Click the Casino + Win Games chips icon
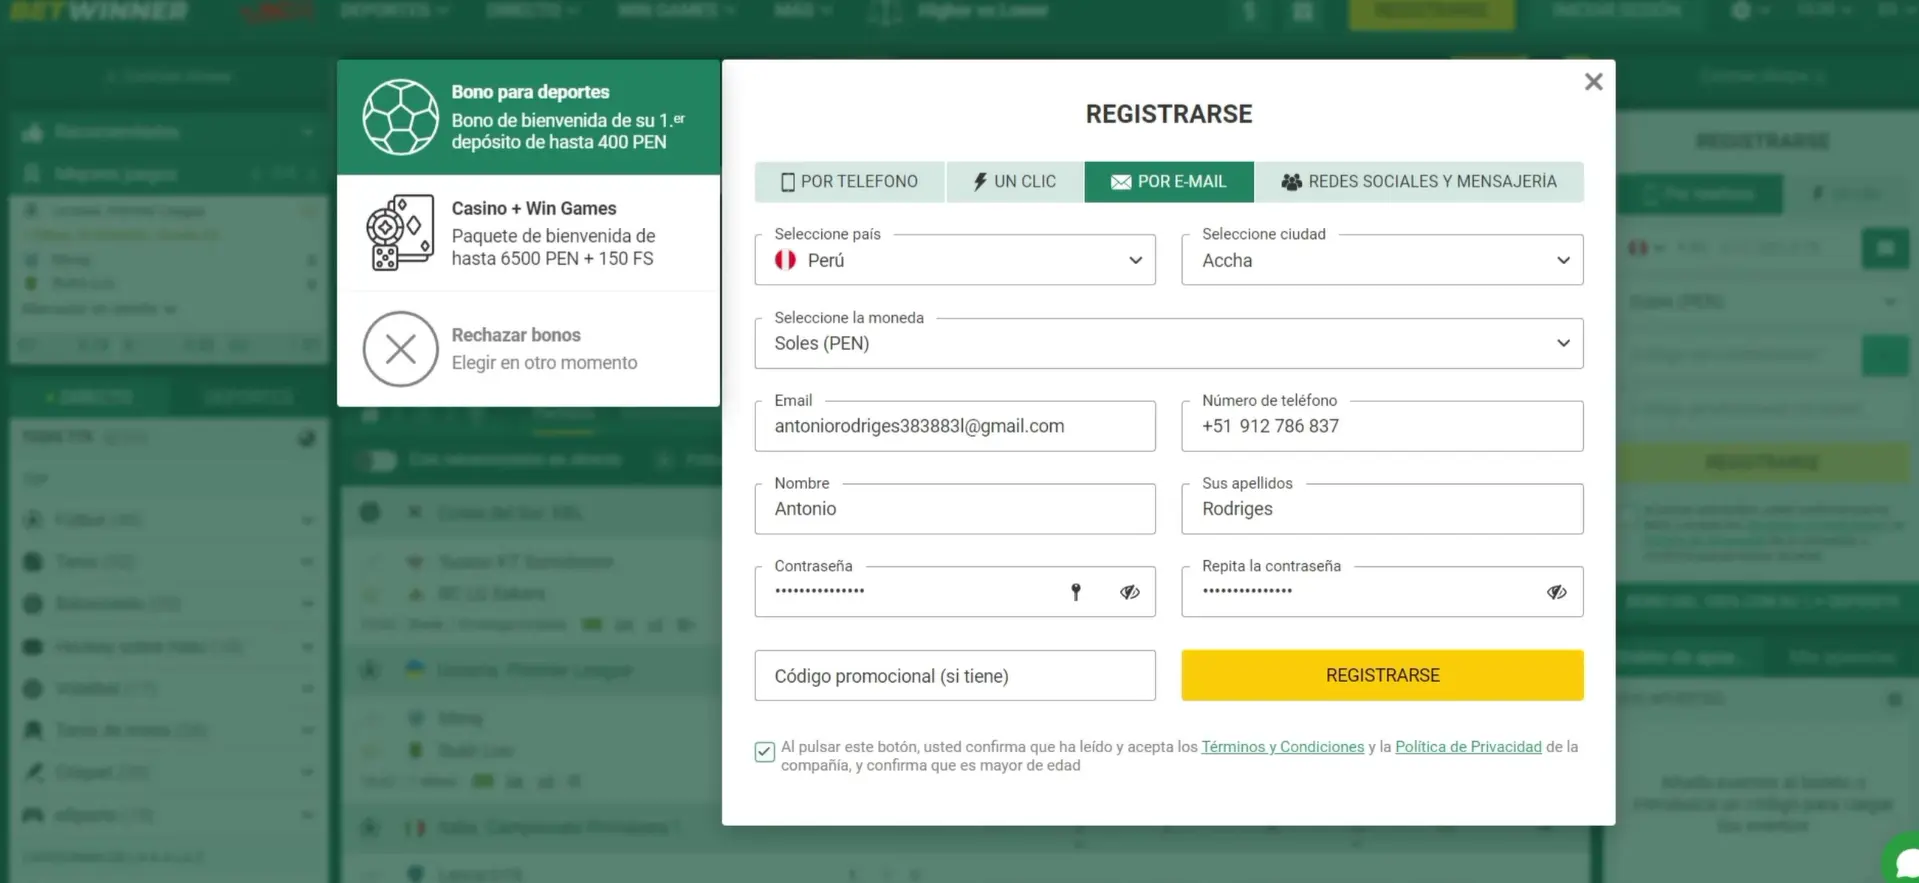The image size is (1919, 883). (x=400, y=233)
